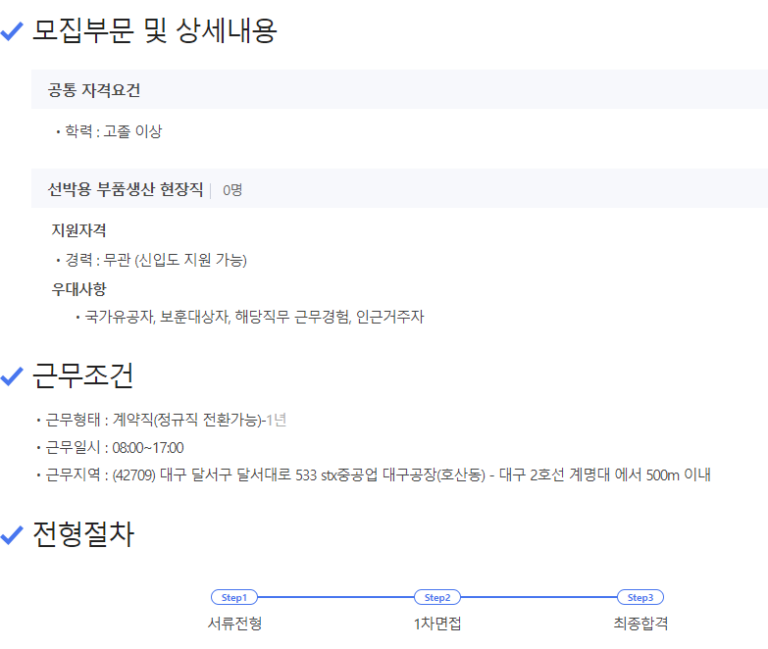
Task: Click the 공통 자격요건 section header
Action: click(94, 91)
